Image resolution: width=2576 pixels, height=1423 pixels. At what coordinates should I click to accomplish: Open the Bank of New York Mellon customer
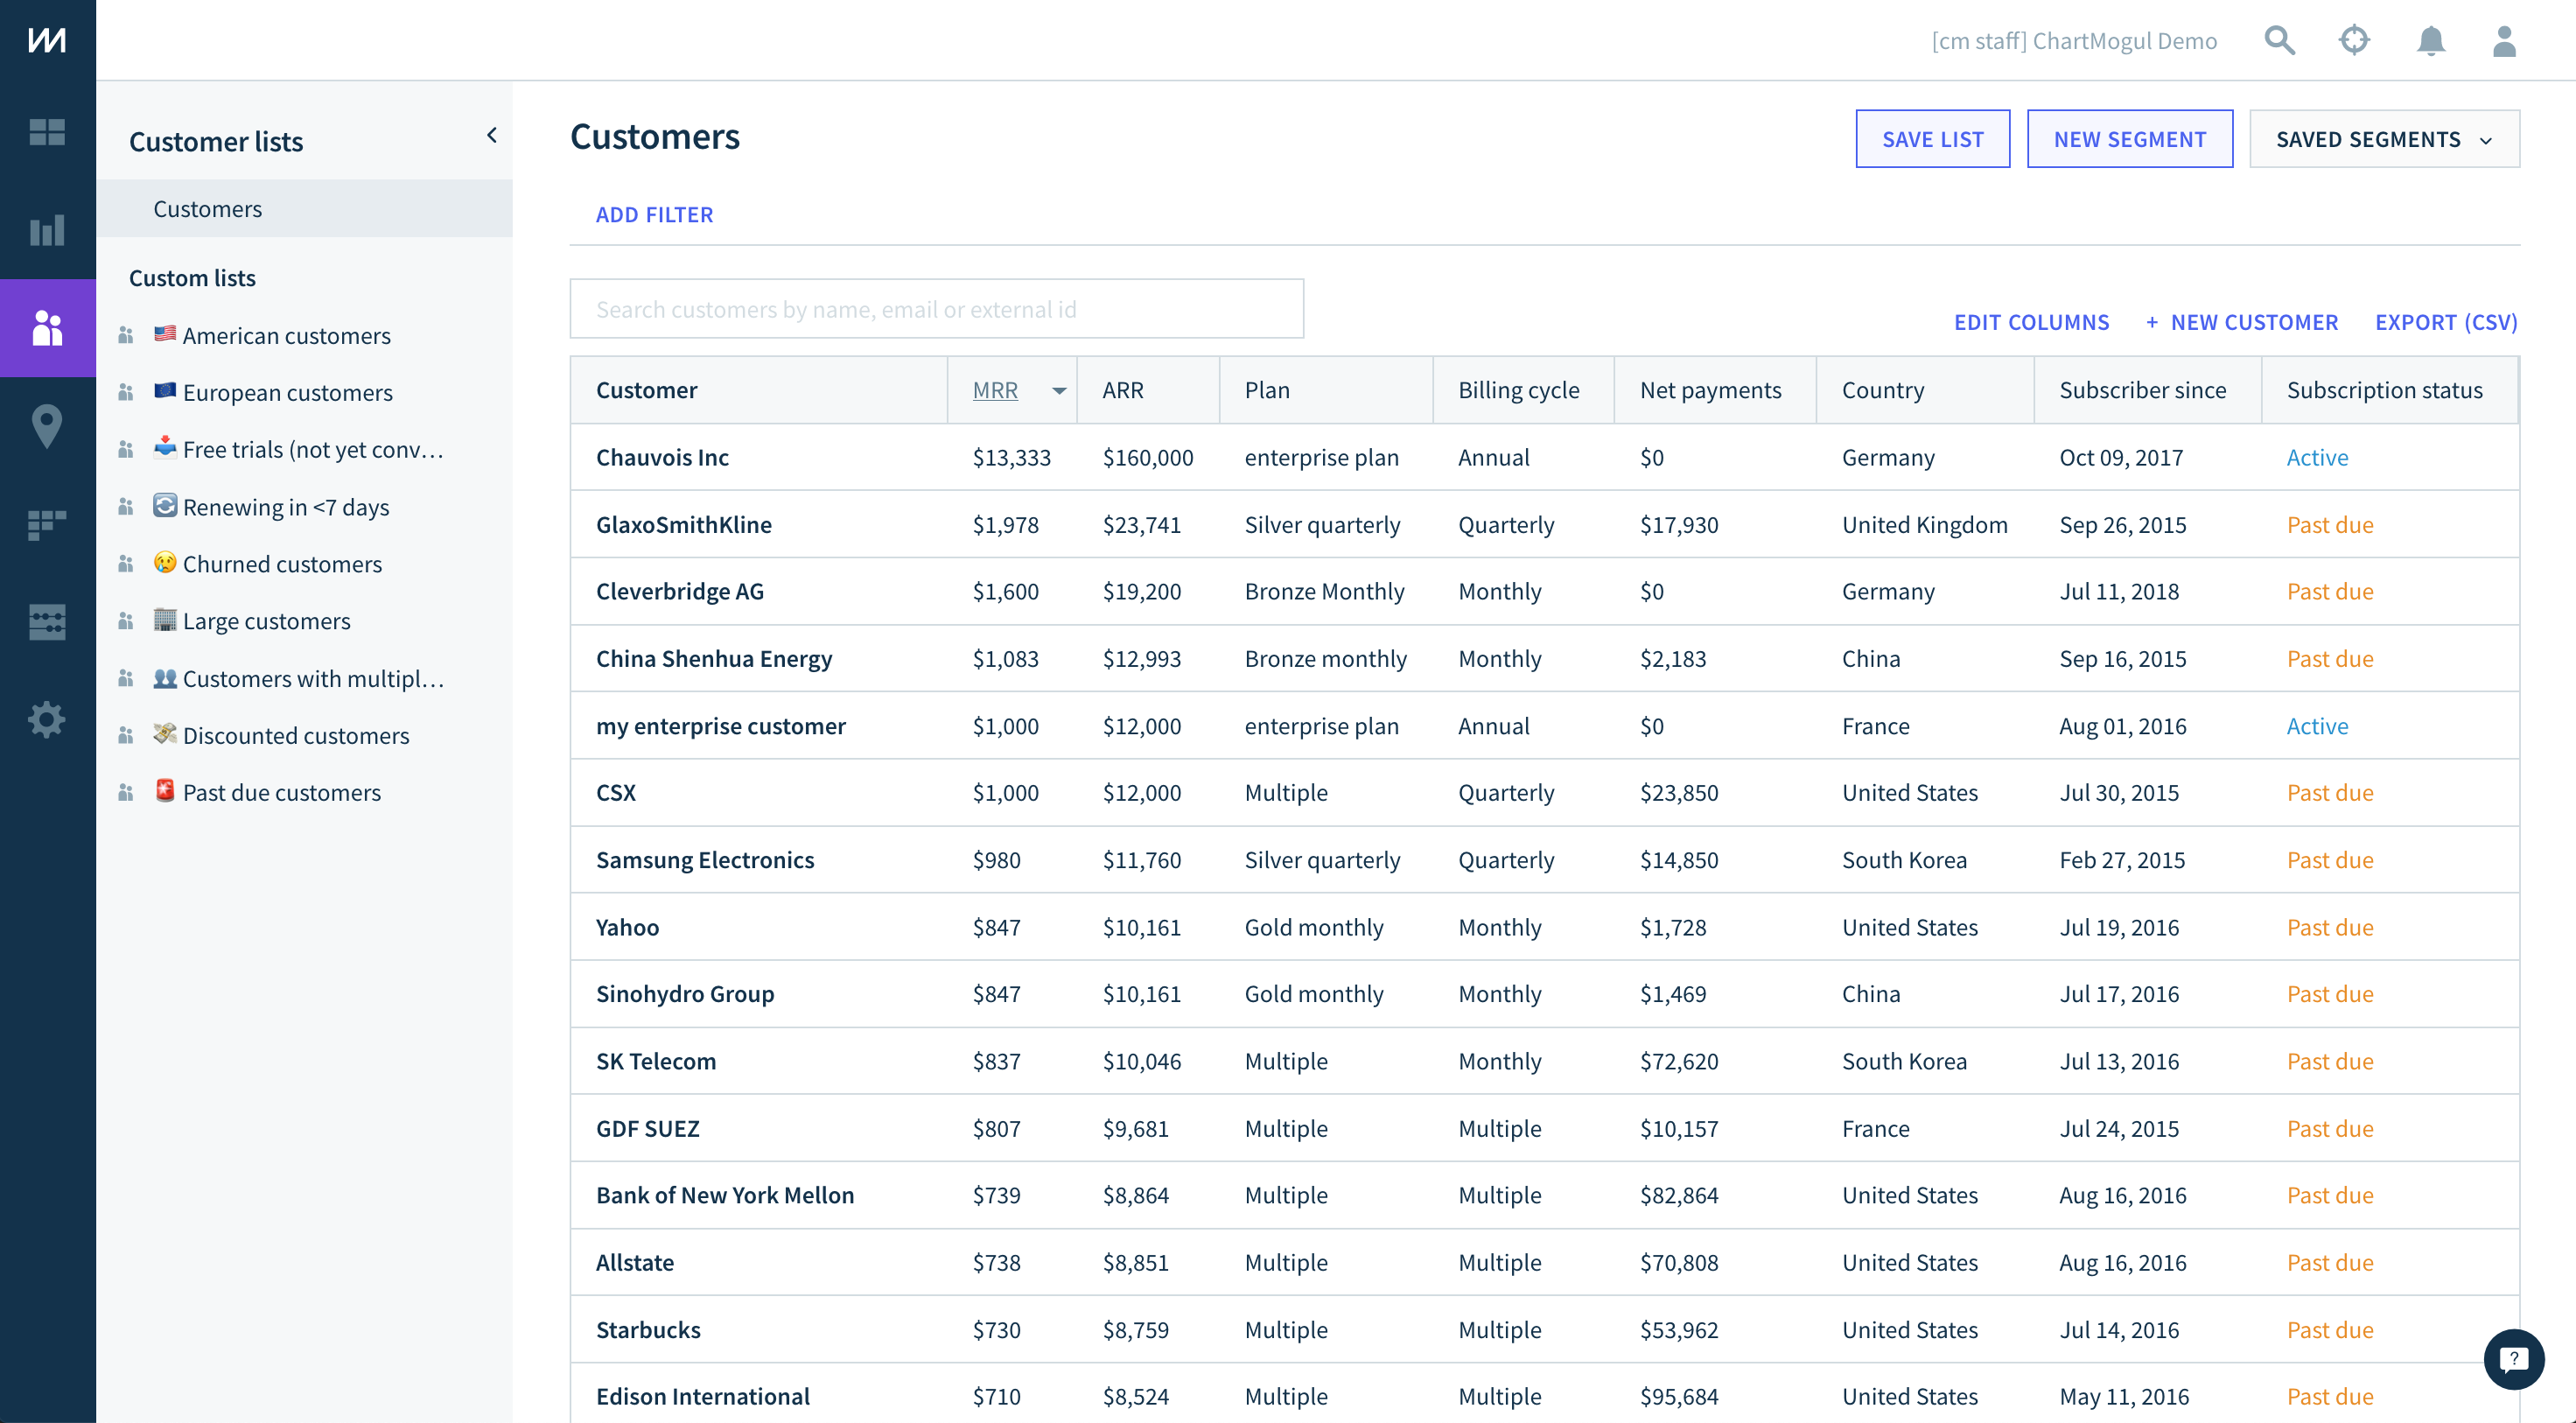coord(724,1195)
